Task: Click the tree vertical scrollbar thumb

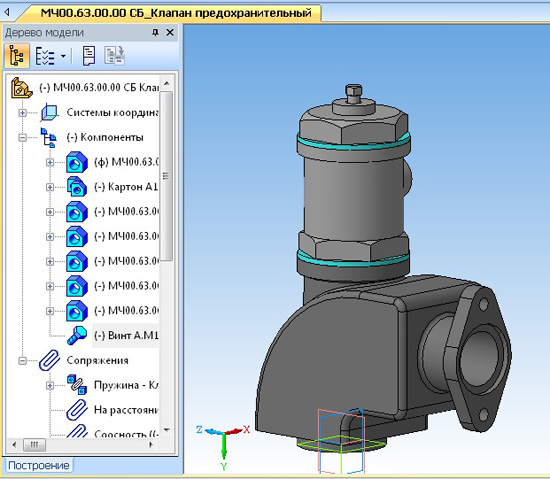Action: 167,176
